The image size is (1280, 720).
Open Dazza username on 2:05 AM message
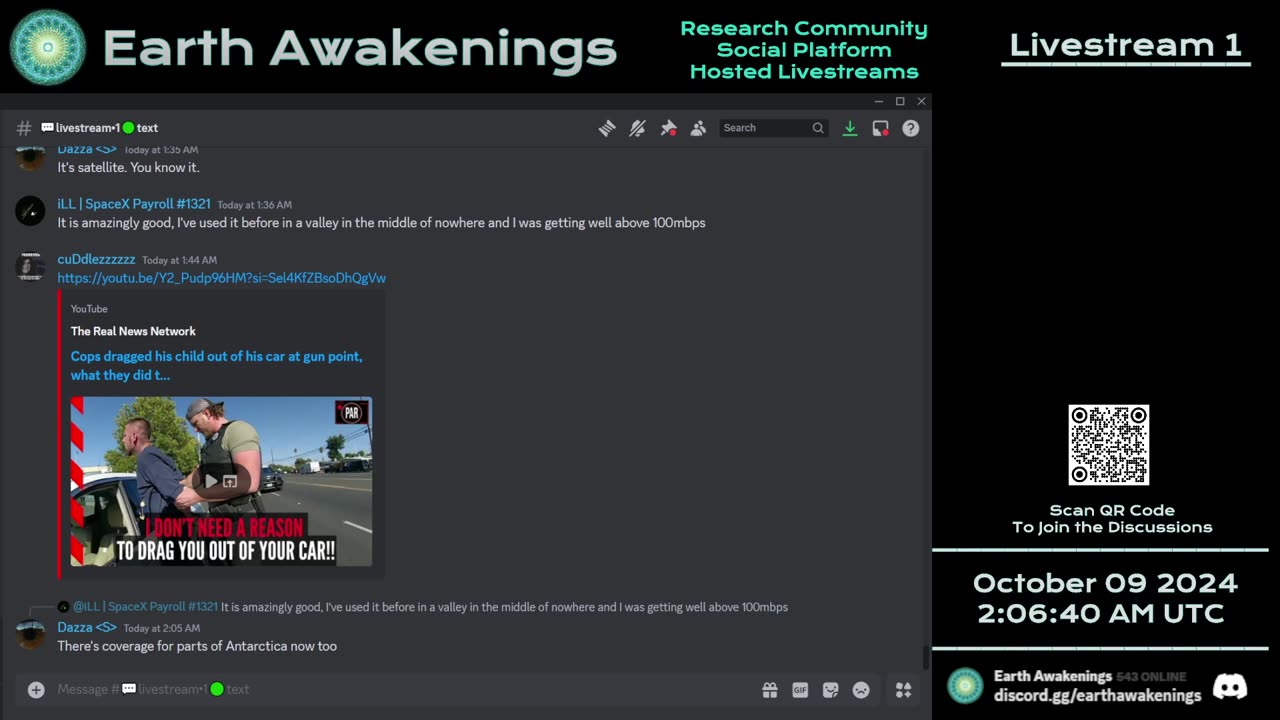pos(87,627)
